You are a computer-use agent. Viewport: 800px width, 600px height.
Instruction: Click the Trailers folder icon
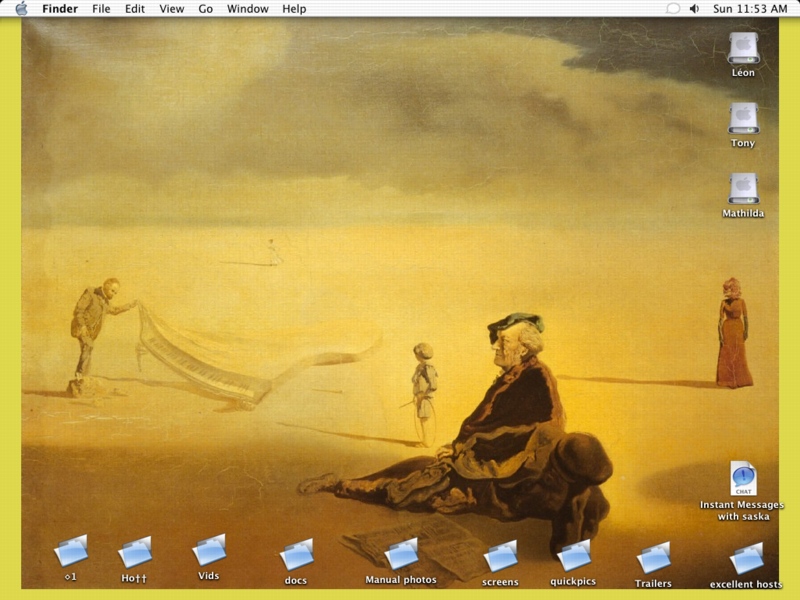pyautogui.click(x=653, y=557)
